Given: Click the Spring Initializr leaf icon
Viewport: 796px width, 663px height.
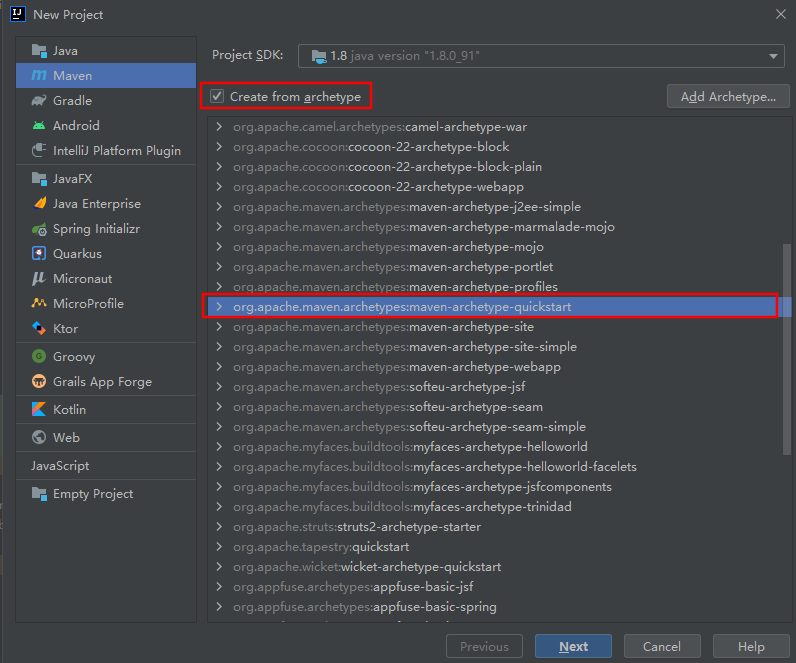Looking at the screenshot, I should (39, 229).
